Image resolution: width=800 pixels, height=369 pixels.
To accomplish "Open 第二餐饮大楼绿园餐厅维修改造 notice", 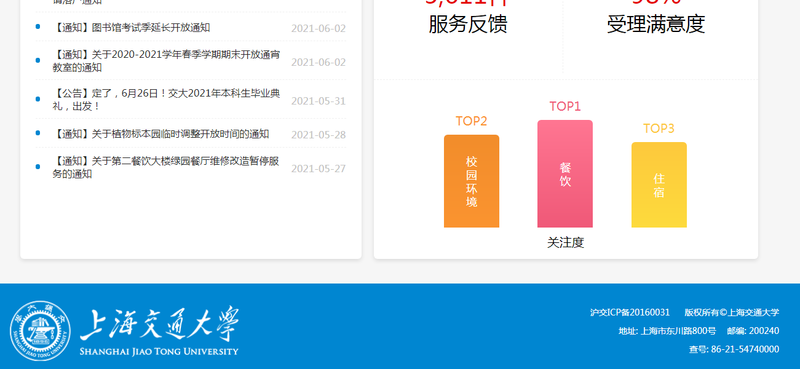I will 166,167.
